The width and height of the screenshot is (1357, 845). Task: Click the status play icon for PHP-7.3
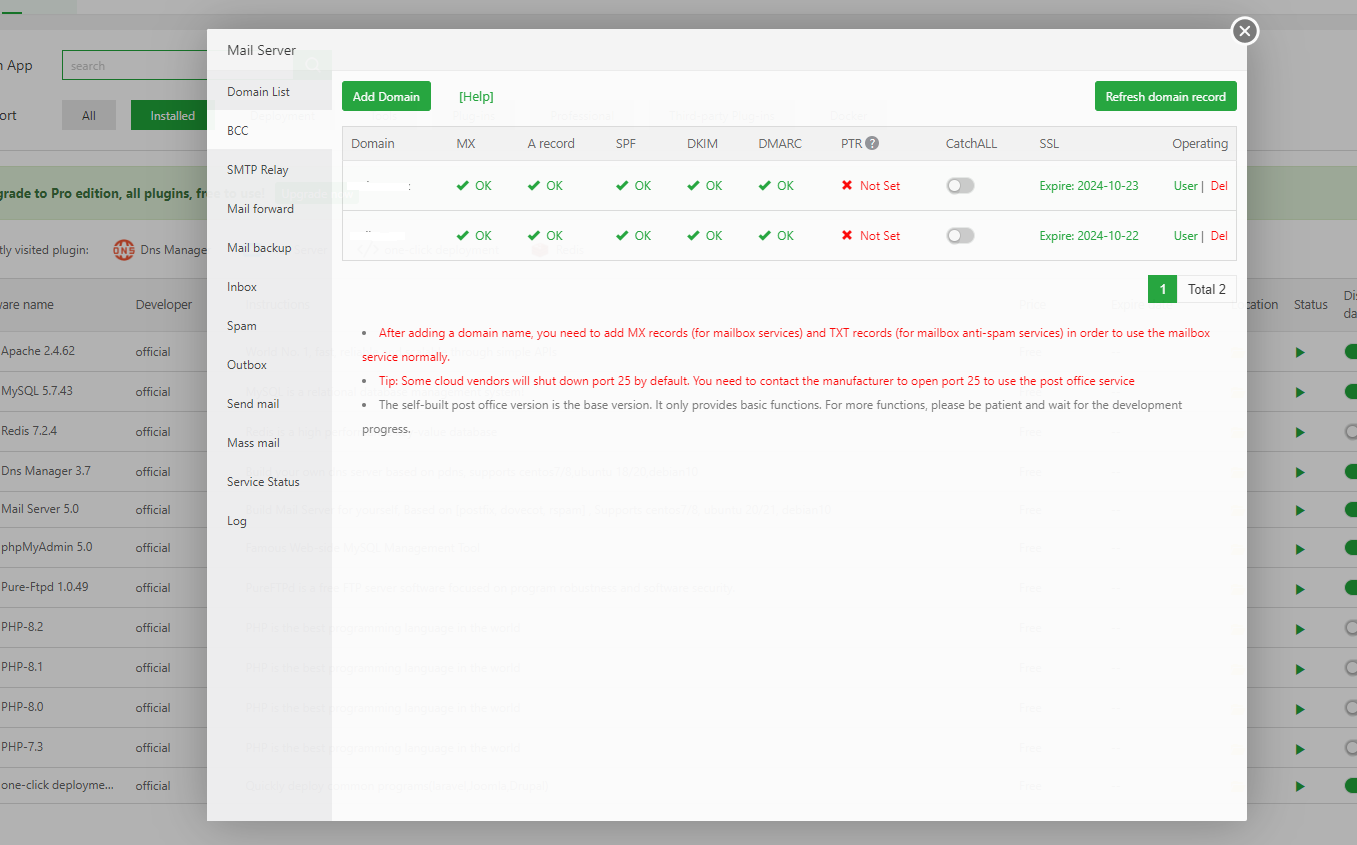(x=1300, y=748)
